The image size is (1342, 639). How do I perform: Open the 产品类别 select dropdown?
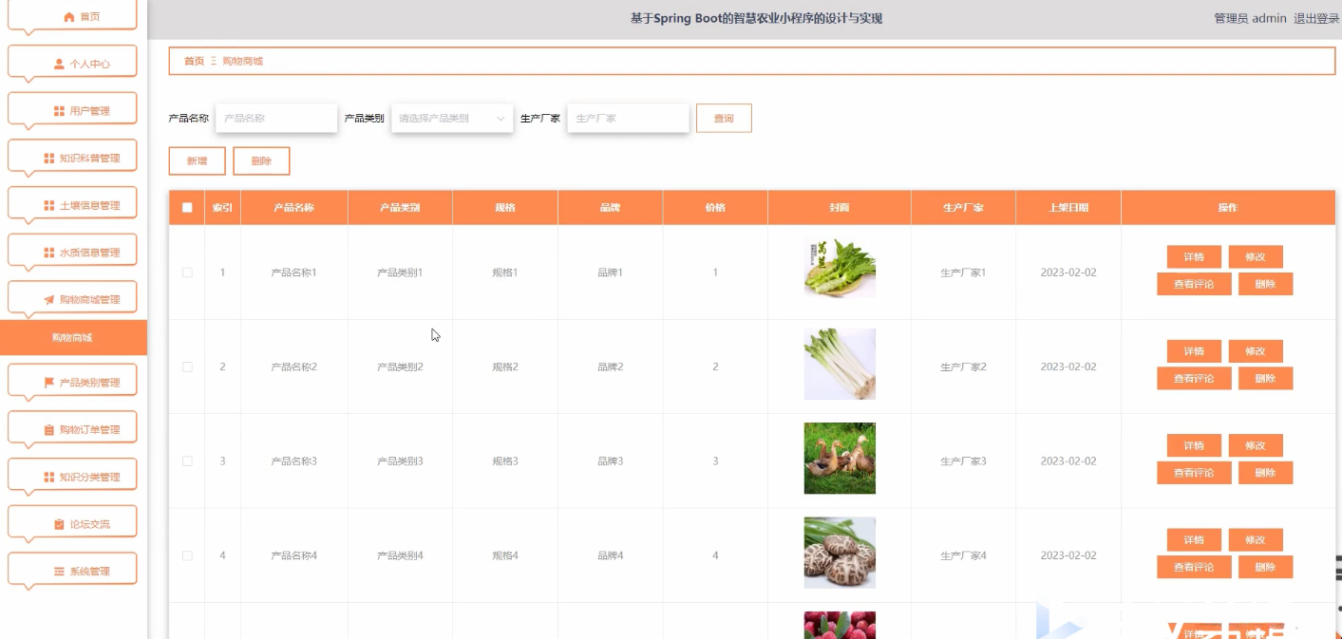click(452, 118)
